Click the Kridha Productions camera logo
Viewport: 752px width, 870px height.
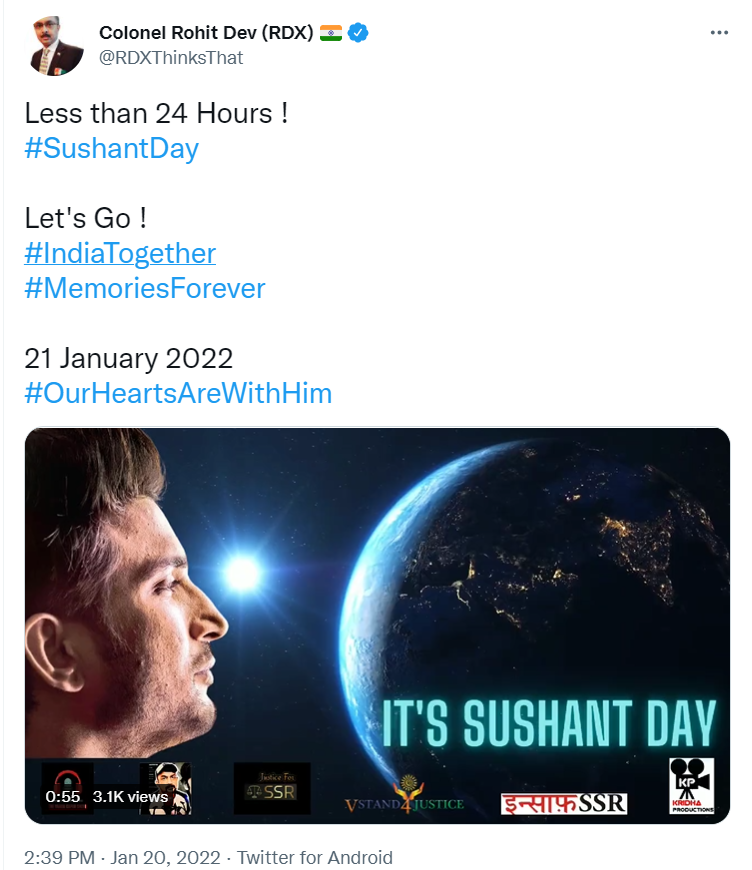[x=692, y=786]
